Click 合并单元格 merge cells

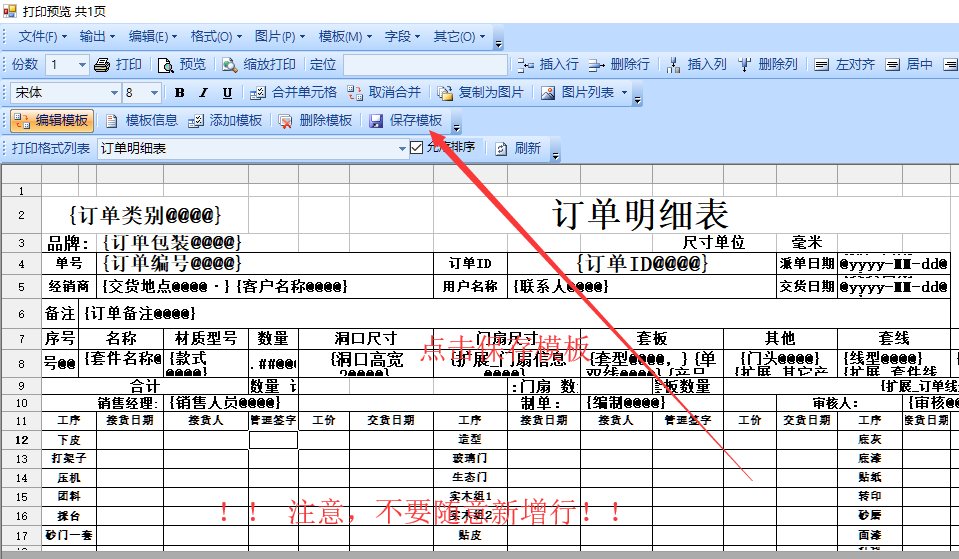tap(293, 93)
